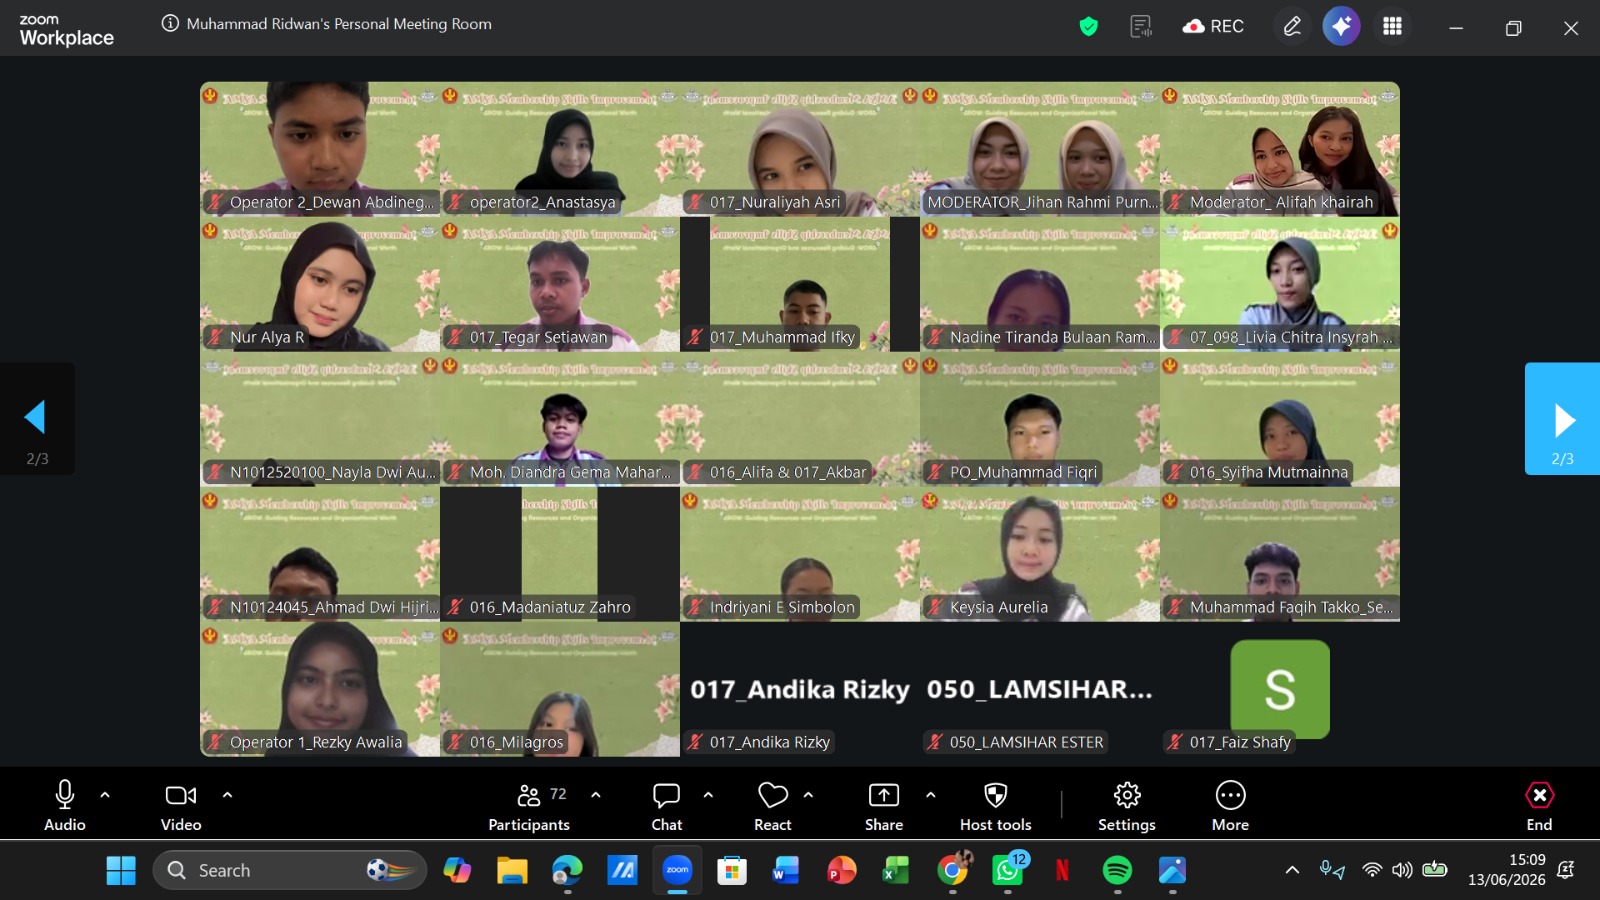
Task: Click the operator2_Anastasya name label
Action: pyautogui.click(x=543, y=202)
